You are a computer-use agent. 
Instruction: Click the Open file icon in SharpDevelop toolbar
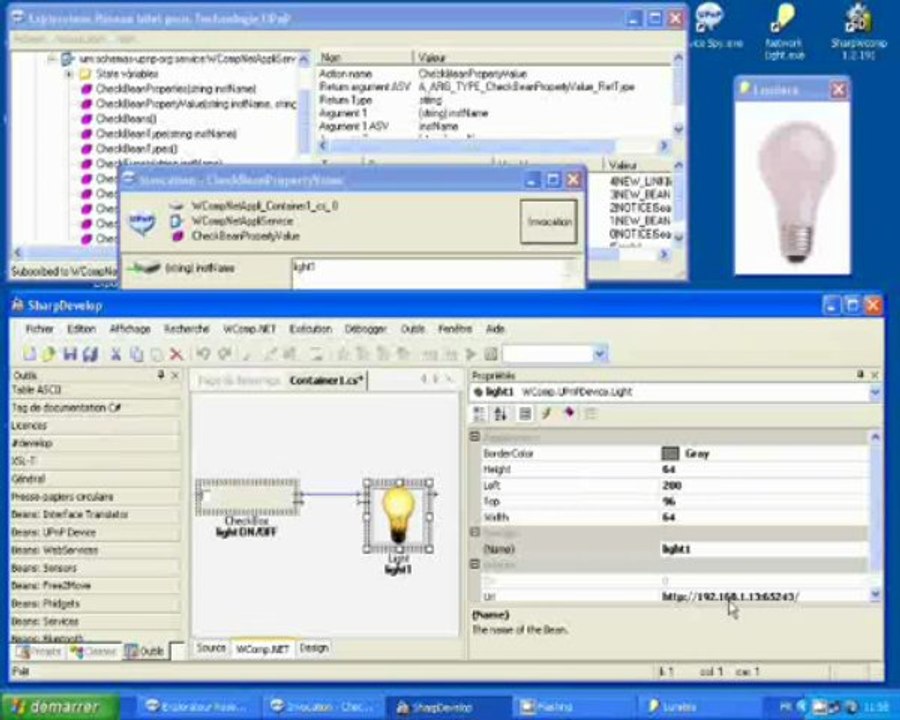click(49, 354)
